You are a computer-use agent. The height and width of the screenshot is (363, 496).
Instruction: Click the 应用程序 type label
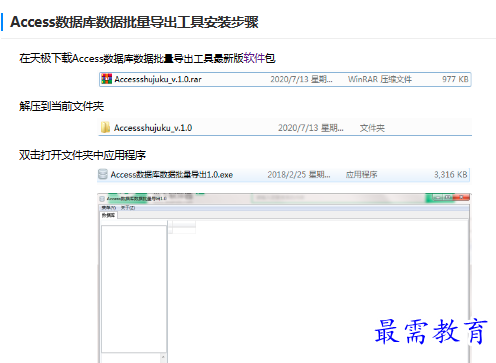tap(361, 175)
